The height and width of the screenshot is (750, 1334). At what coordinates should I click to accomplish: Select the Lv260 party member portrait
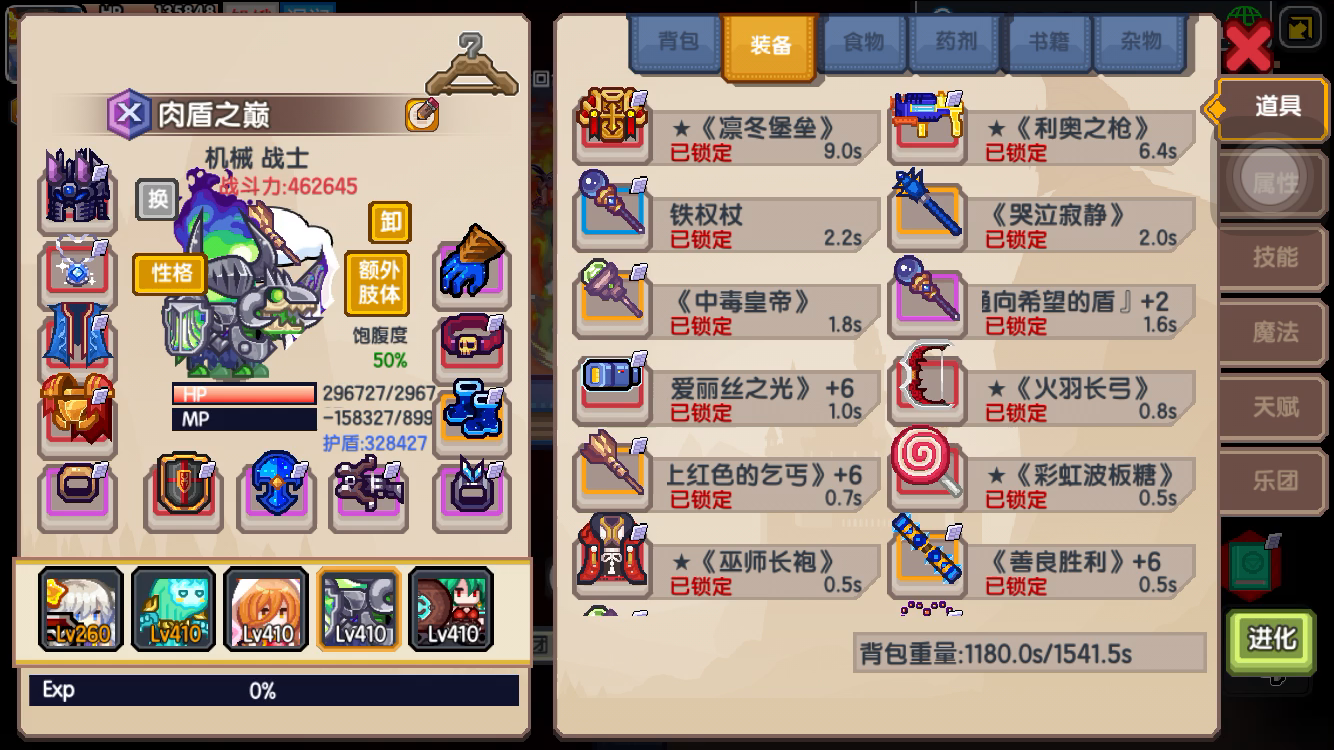click(80, 608)
